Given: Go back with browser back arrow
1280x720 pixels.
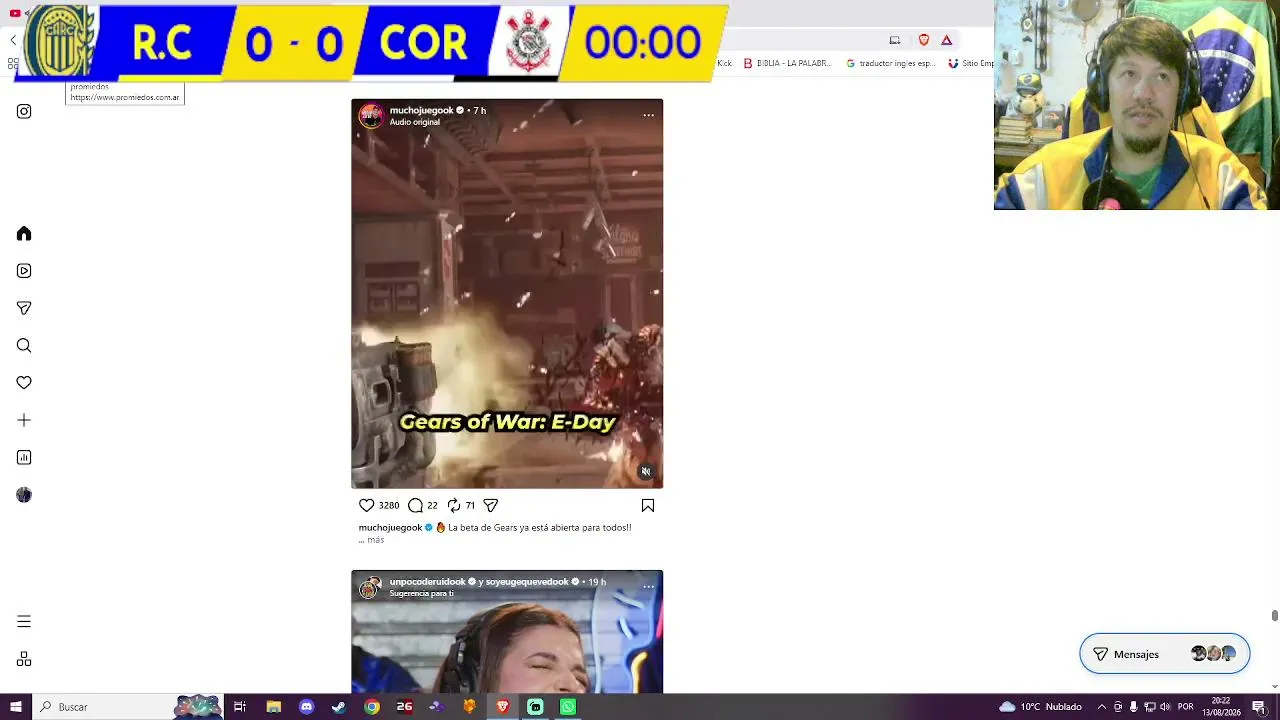Looking at the screenshot, I should coord(13,40).
